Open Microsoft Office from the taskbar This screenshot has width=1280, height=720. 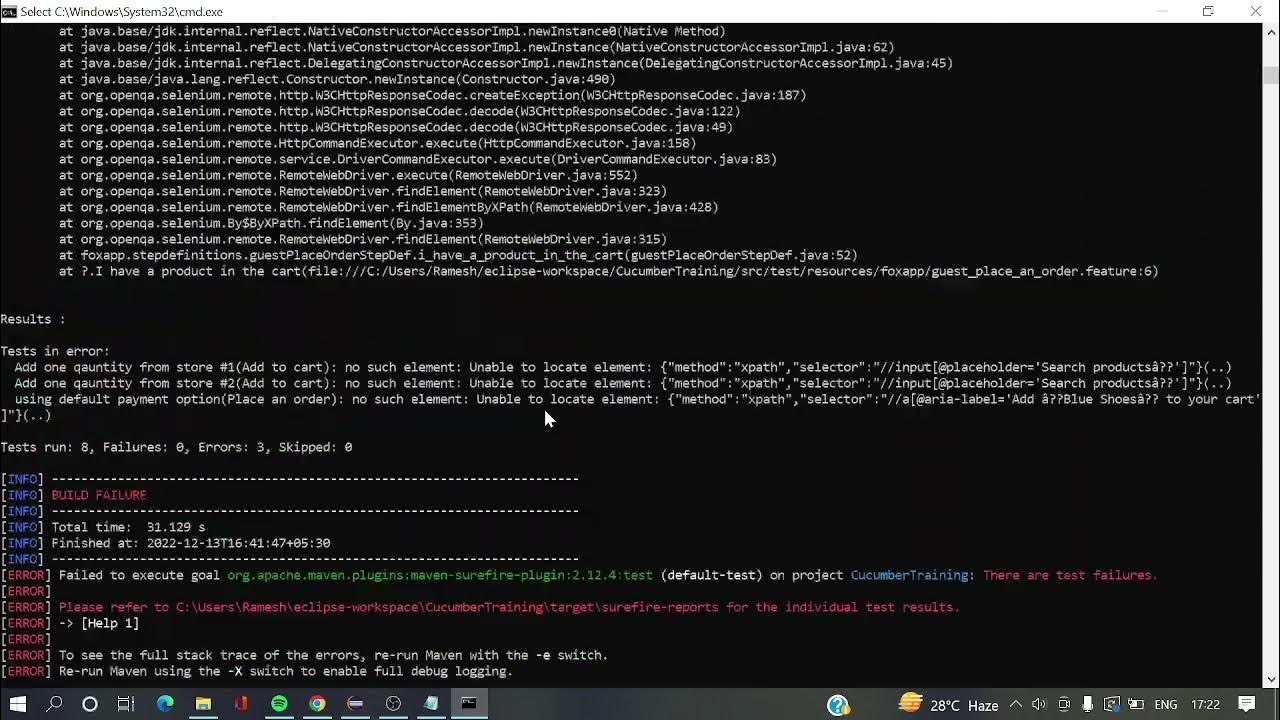point(241,704)
